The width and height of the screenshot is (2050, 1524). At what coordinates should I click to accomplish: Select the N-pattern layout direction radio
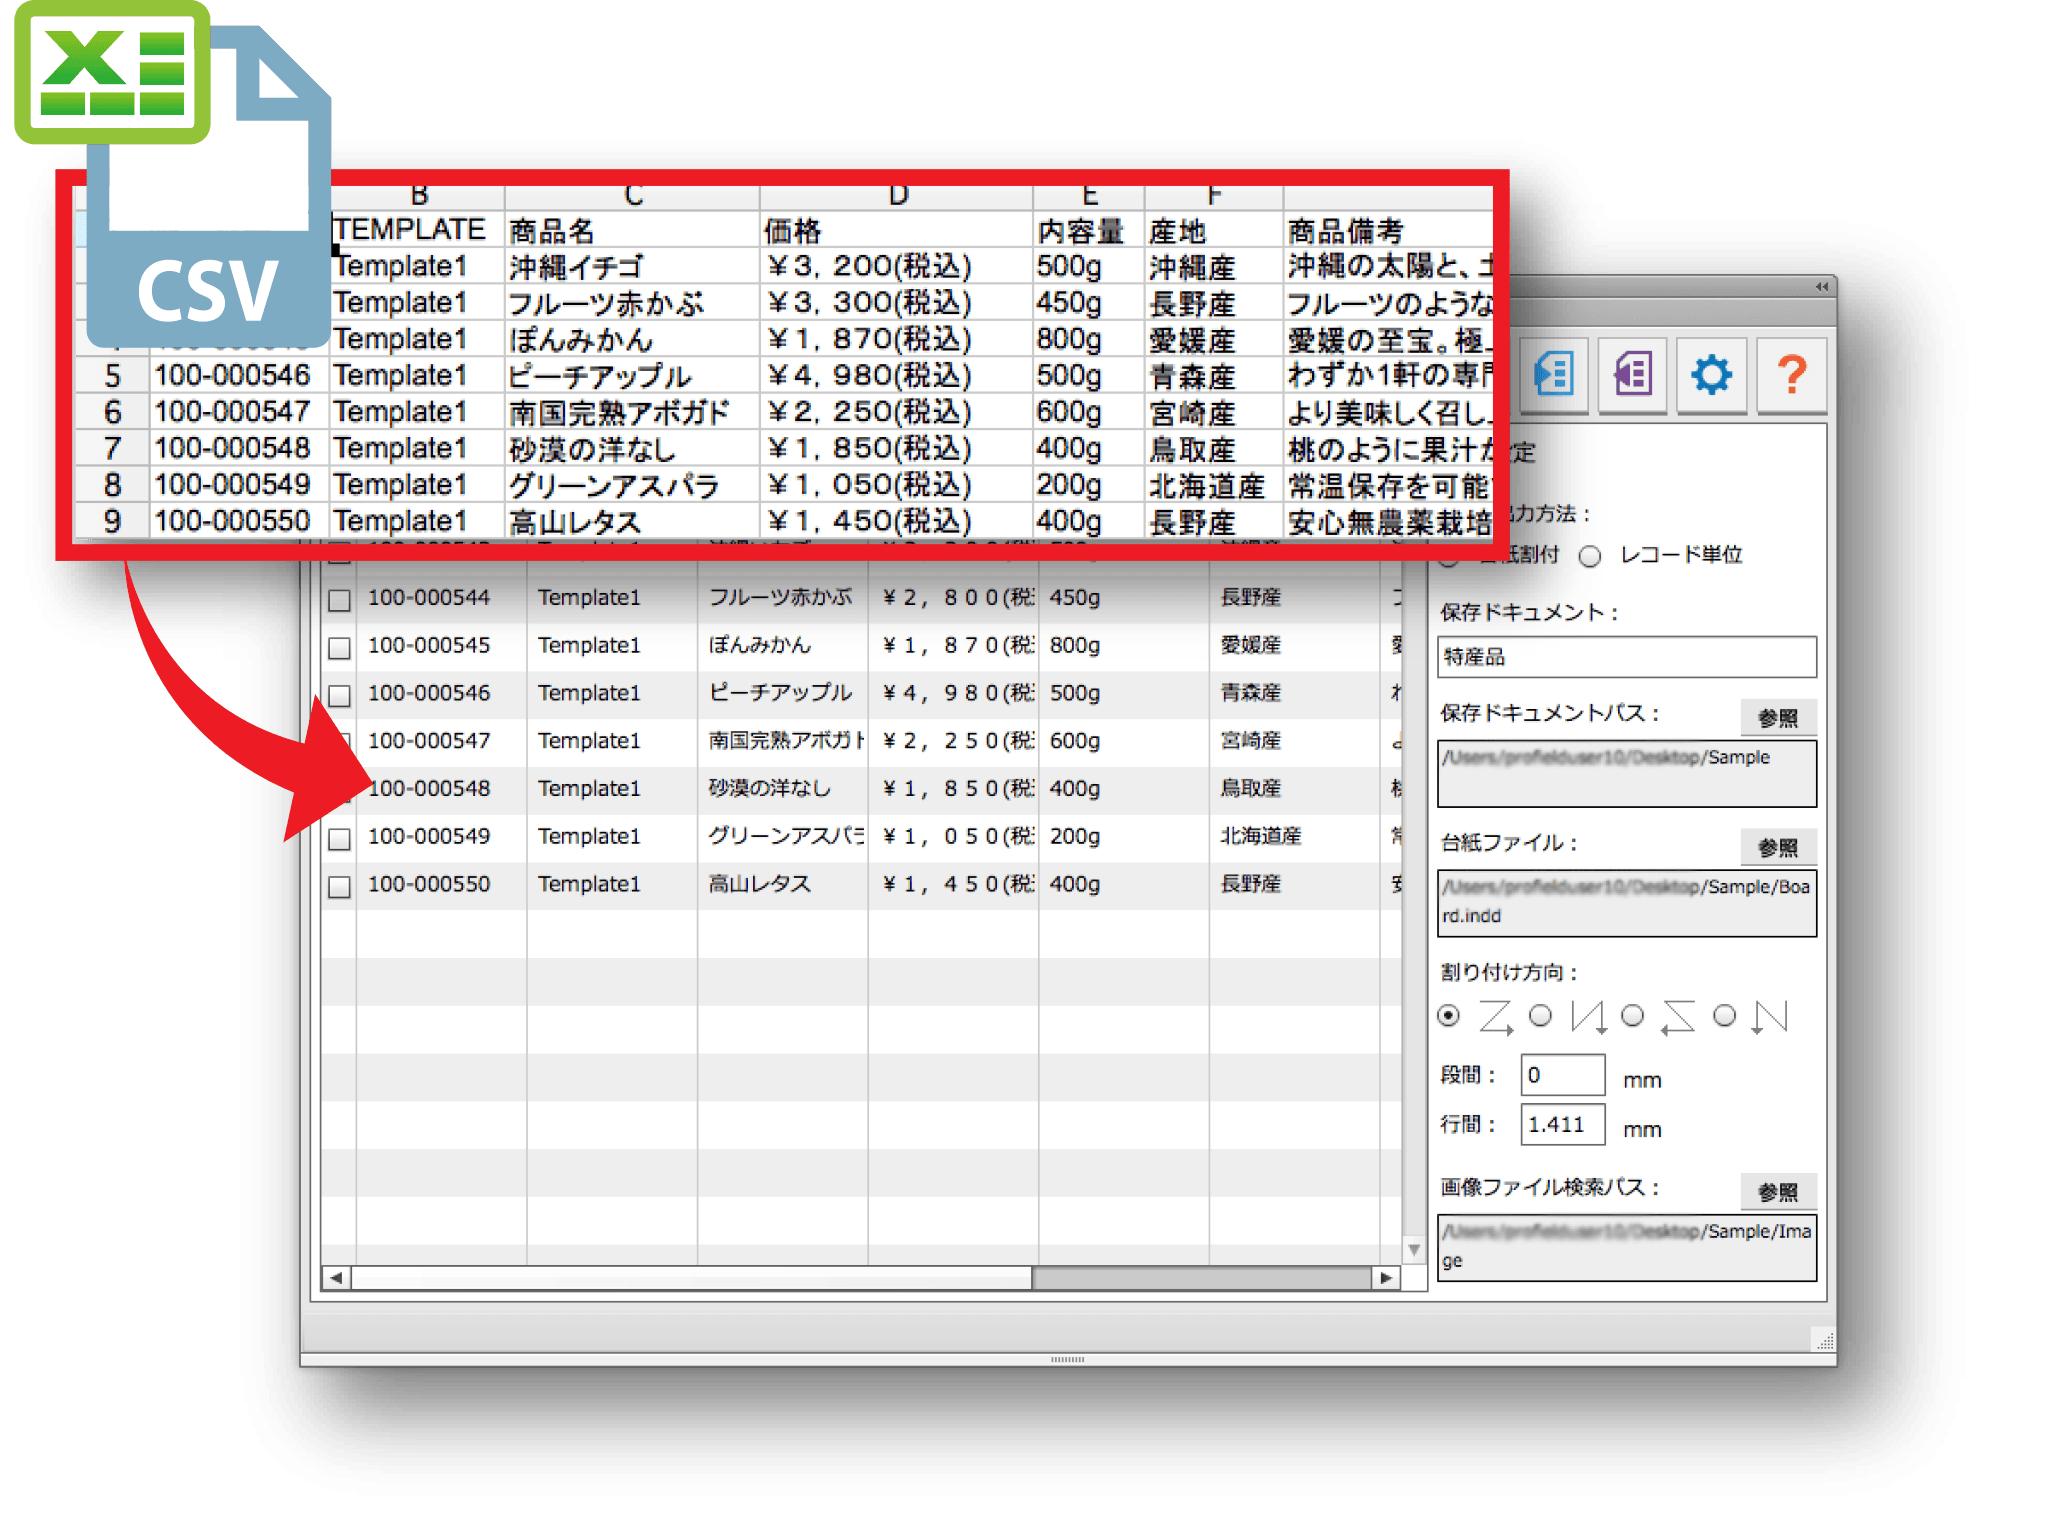pyautogui.click(x=1725, y=1016)
